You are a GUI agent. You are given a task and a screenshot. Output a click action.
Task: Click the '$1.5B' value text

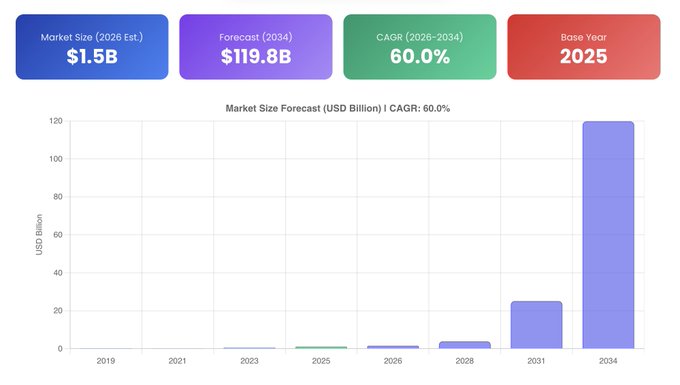coord(92,56)
